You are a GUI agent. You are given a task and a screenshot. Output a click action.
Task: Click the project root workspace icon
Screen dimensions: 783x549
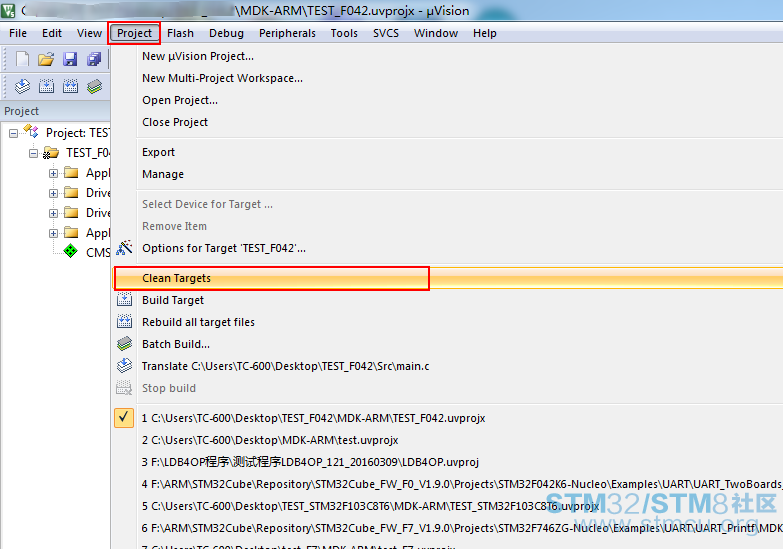tap(31, 132)
